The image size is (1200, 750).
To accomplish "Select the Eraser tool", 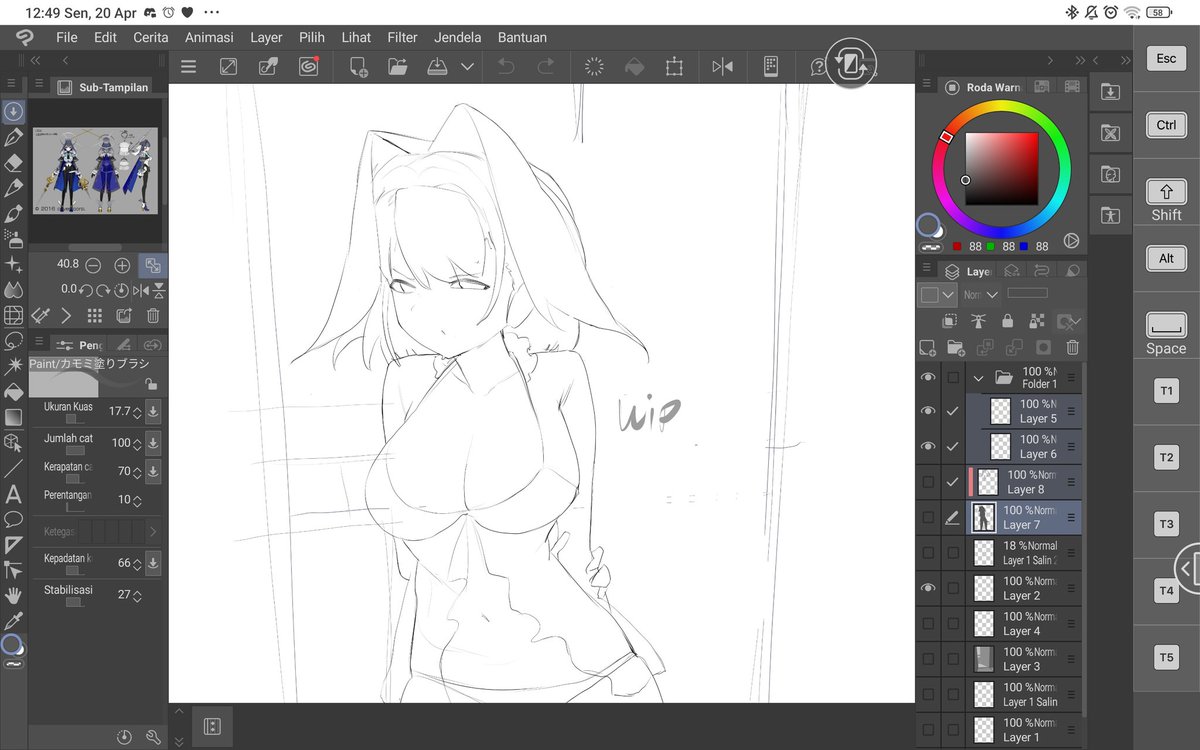I will 14,163.
